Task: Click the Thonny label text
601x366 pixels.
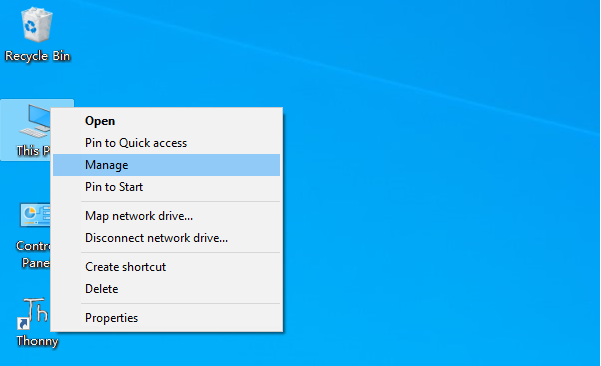Action: coord(37,341)
